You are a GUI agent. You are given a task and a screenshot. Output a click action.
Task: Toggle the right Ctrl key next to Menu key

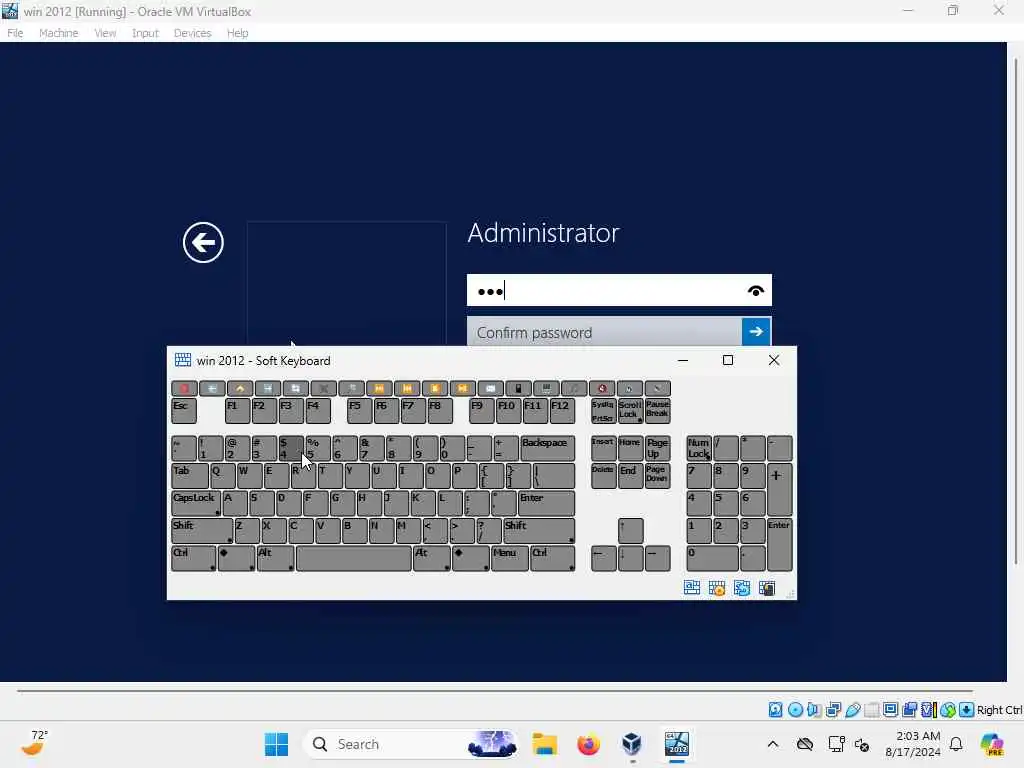click(552, 559)
